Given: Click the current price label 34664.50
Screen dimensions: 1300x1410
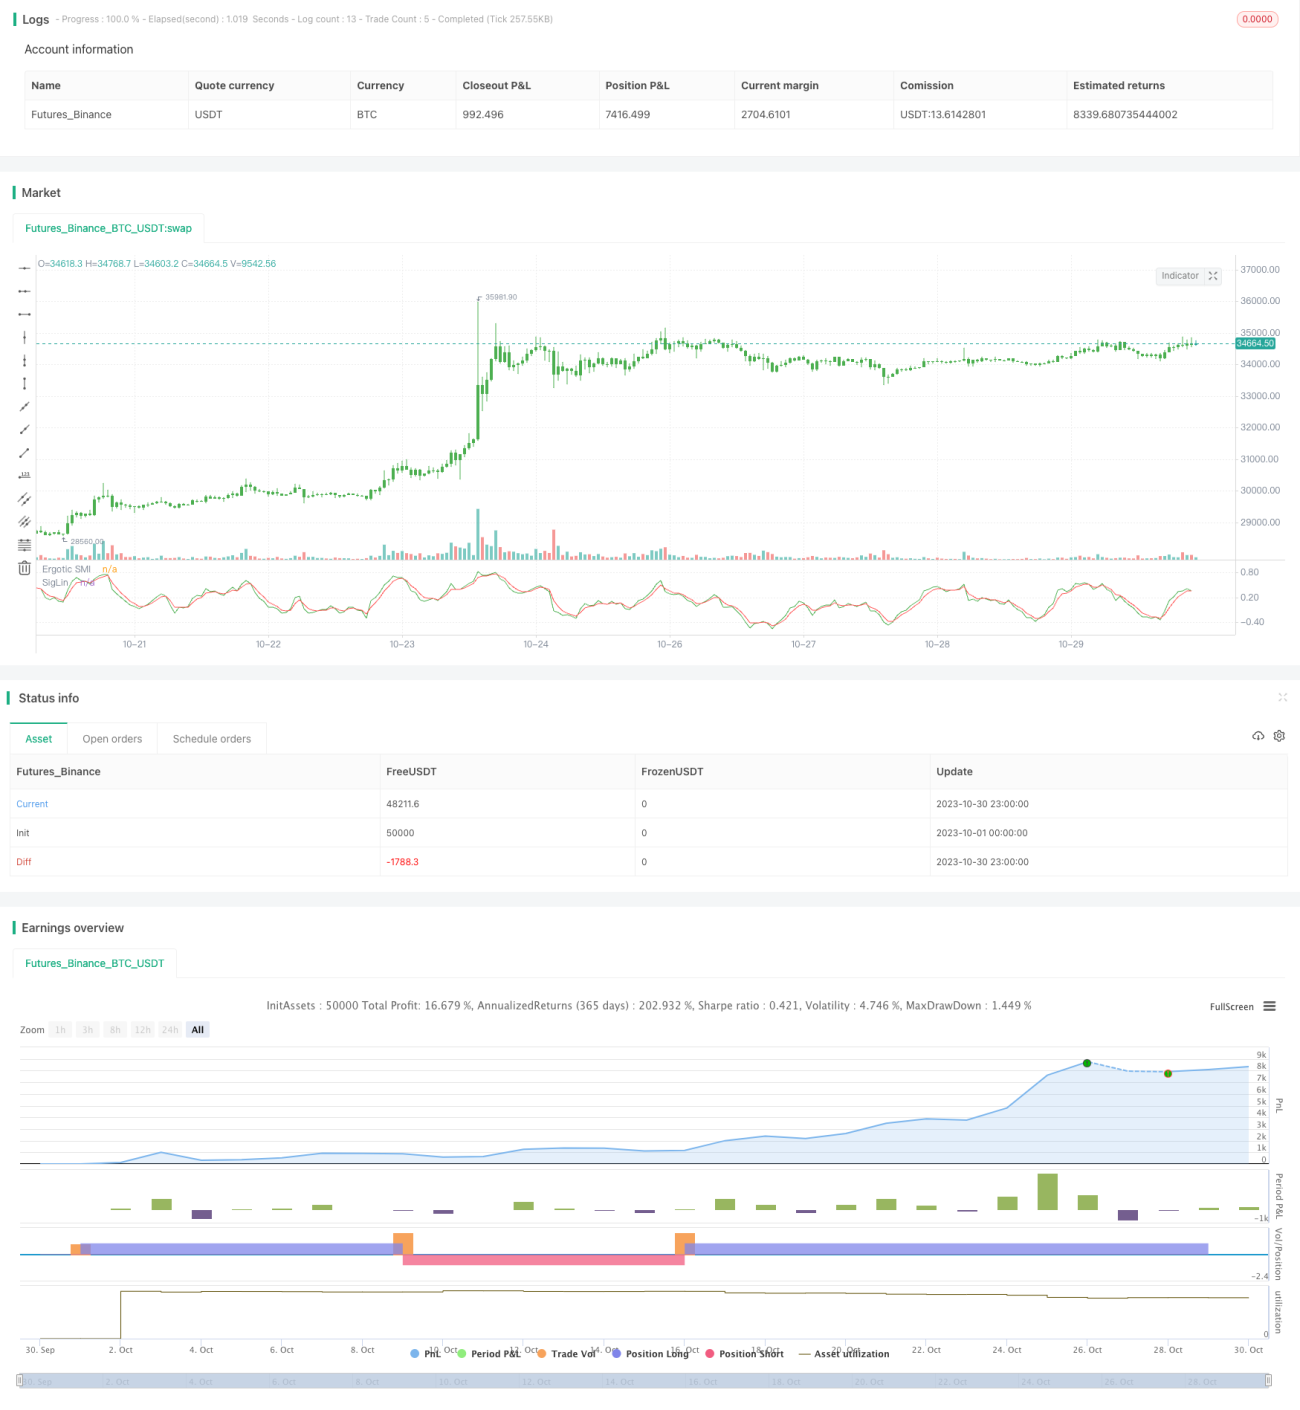Looking at the screenshot, I should coord(1255,343).
